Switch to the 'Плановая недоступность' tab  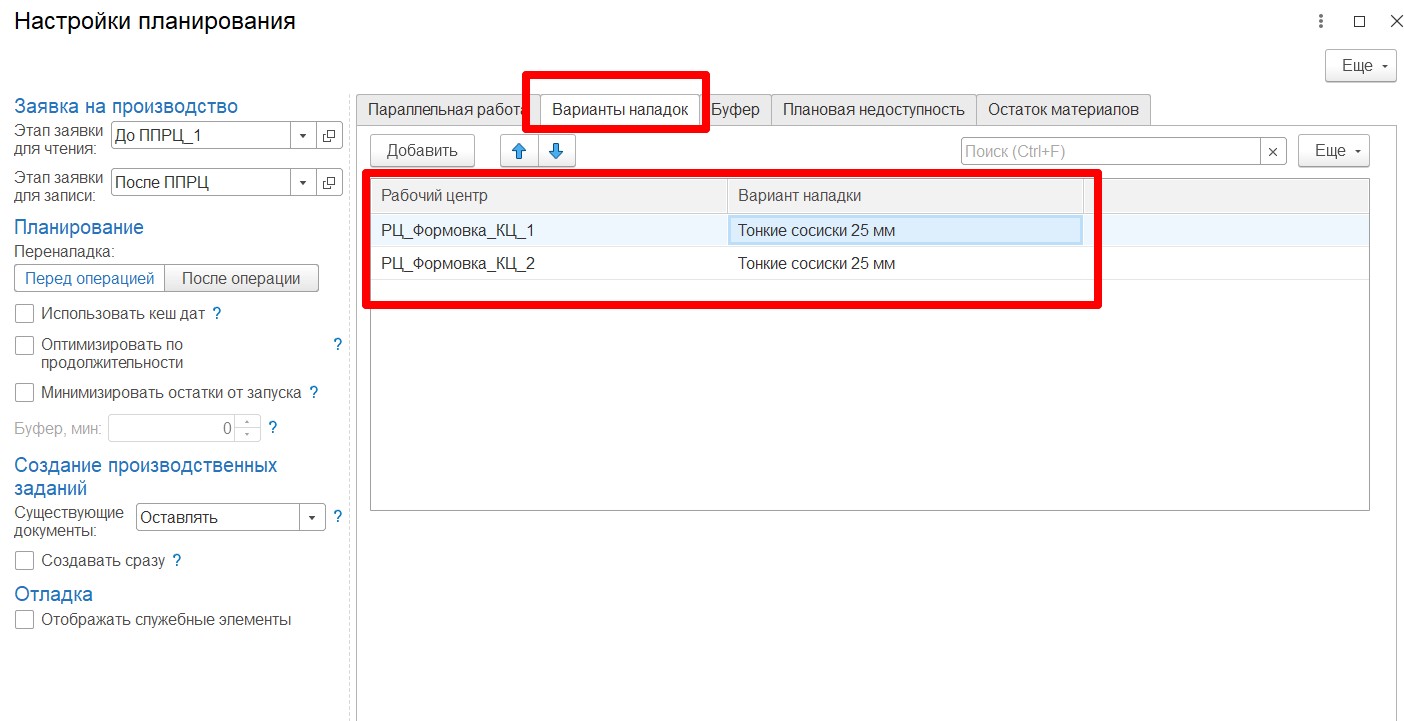coord(873,110)
